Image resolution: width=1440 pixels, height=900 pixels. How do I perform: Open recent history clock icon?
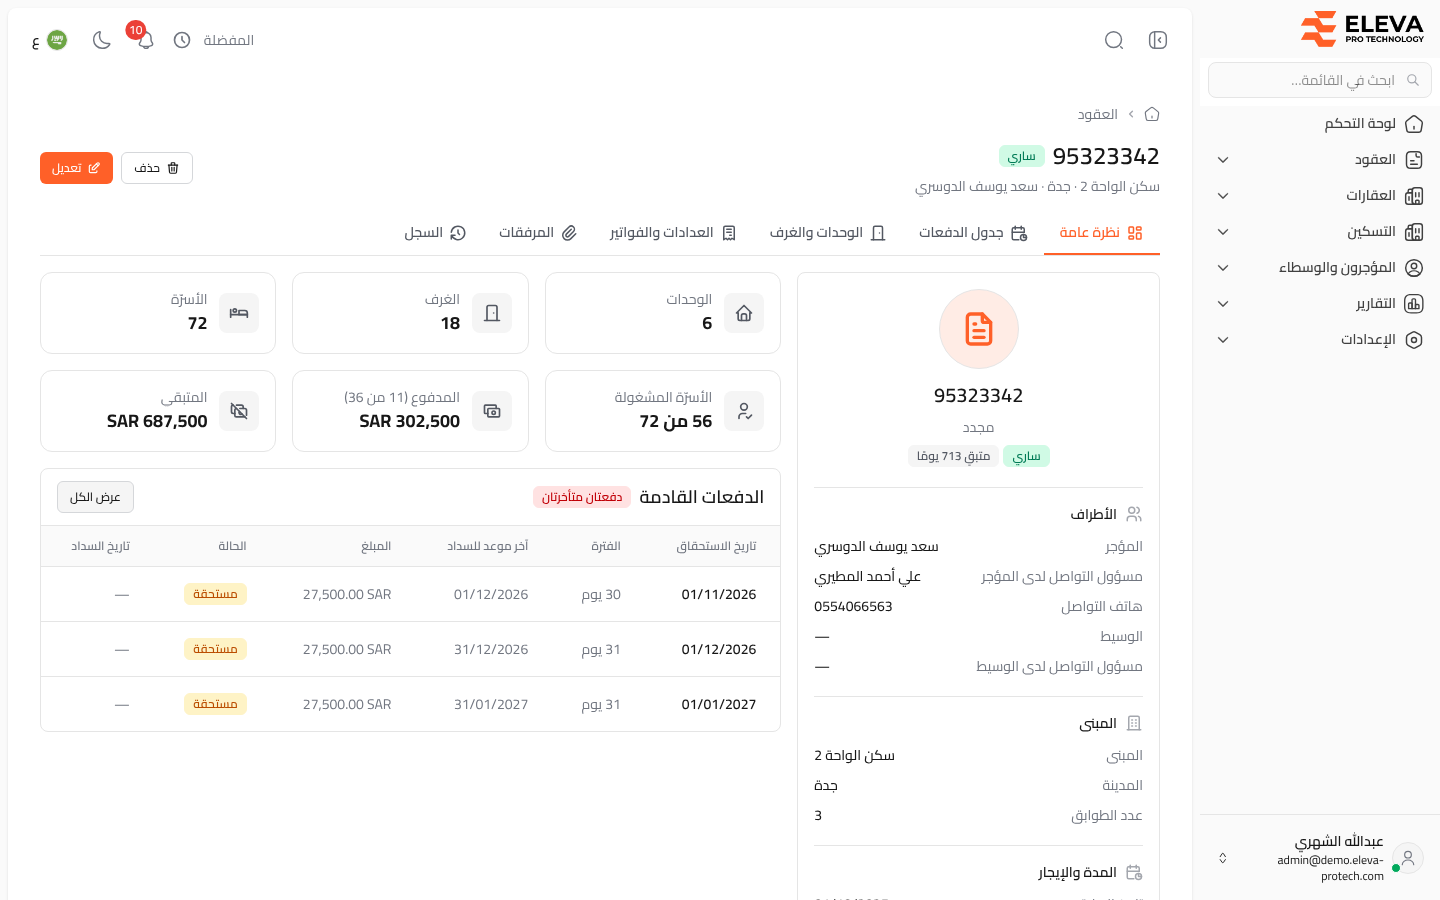point(182,40)
